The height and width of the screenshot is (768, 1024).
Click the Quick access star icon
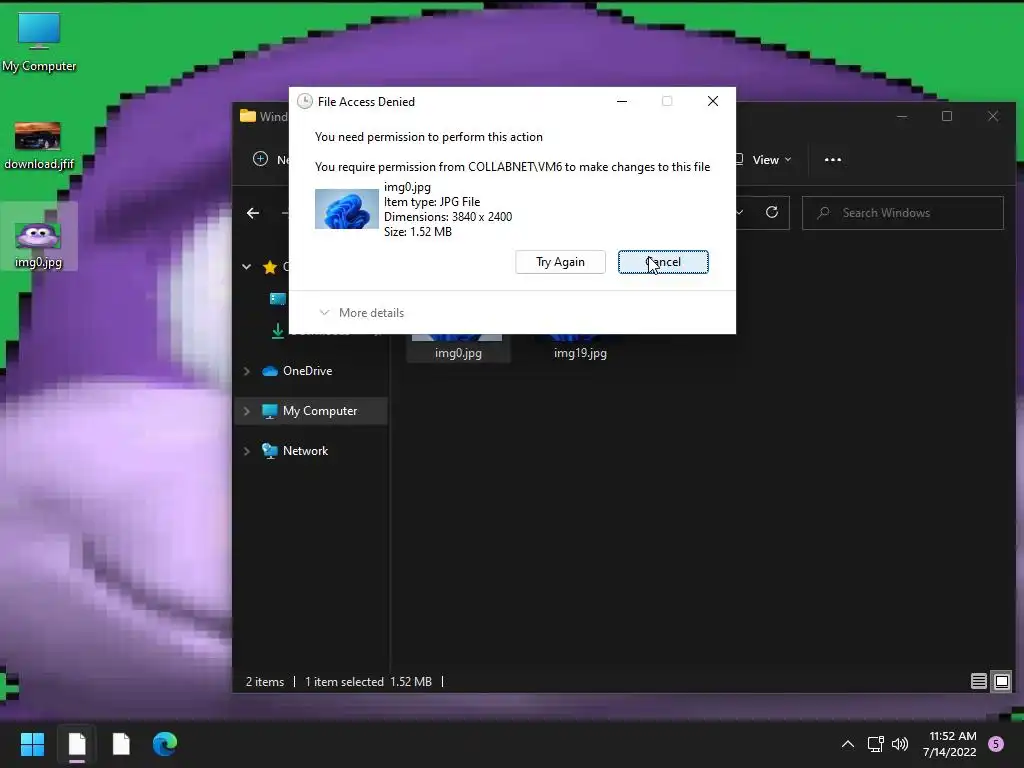[x=270, y=266]
